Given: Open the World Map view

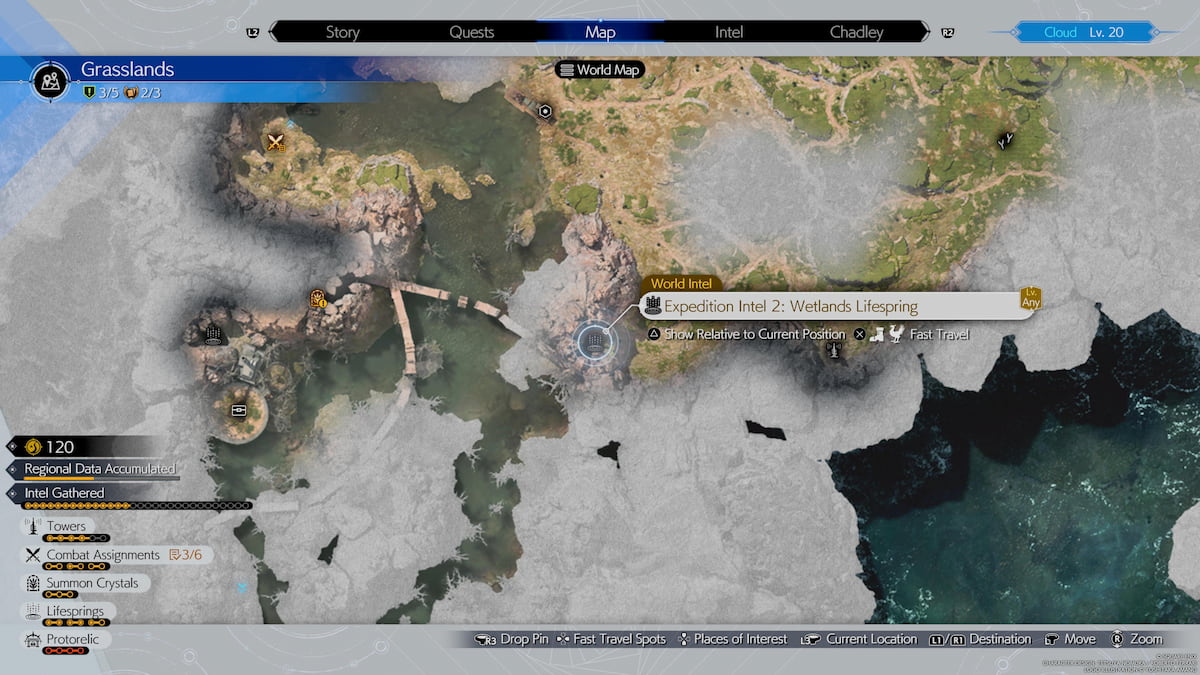Looking at the screenshot, I should coord(600,70).
